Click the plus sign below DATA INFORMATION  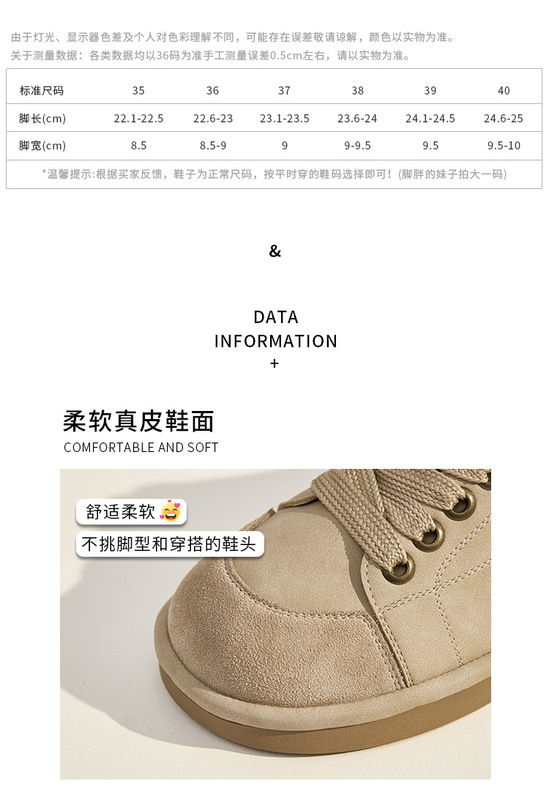[274, 363]
